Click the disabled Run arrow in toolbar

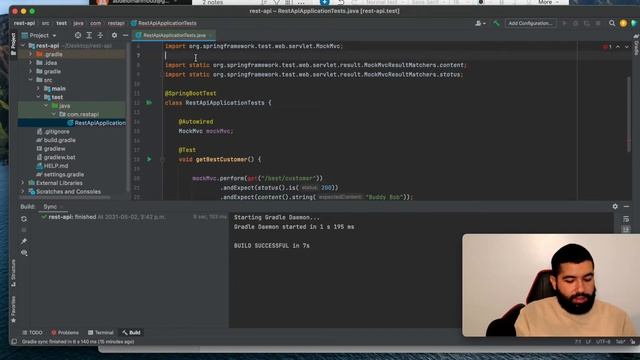[564, 23]
